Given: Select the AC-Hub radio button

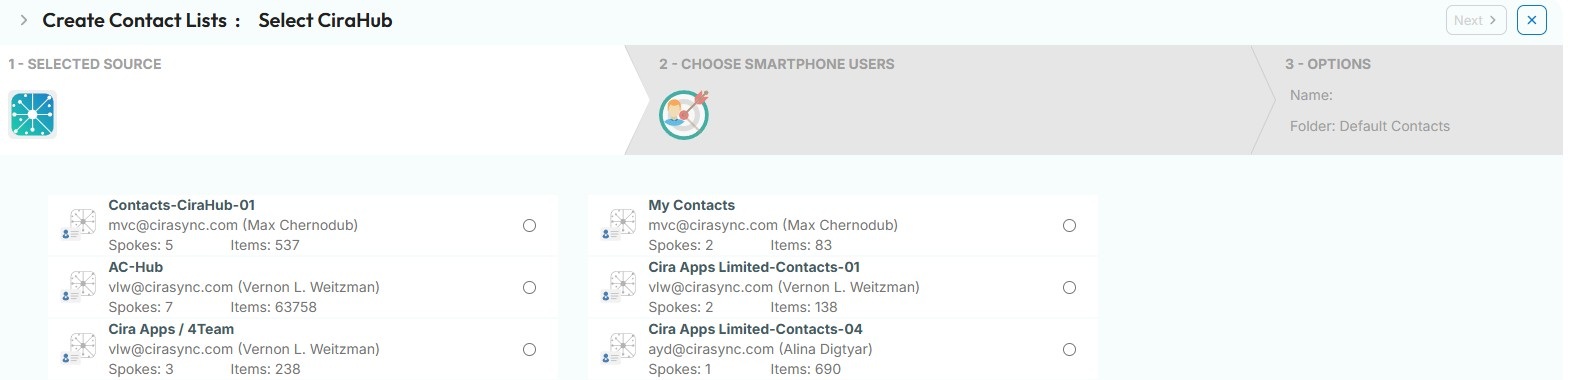Looking at the screenshot, I should [x=530, y=287].
